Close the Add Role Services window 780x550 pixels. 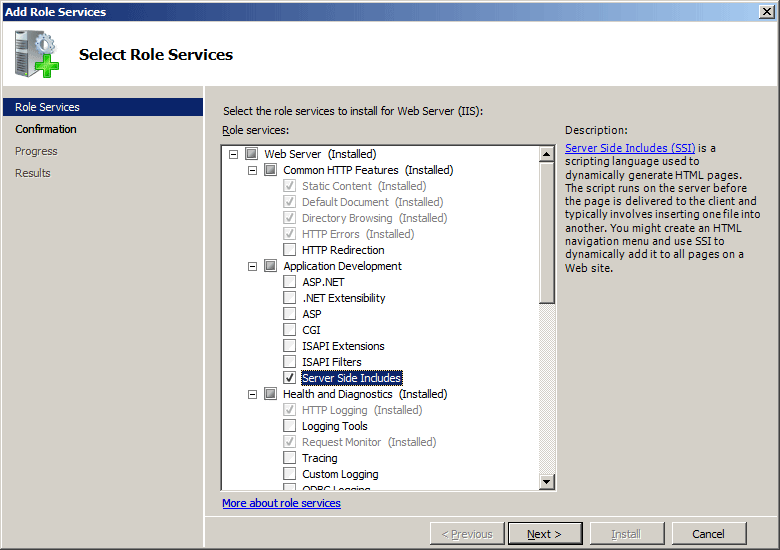766,11
